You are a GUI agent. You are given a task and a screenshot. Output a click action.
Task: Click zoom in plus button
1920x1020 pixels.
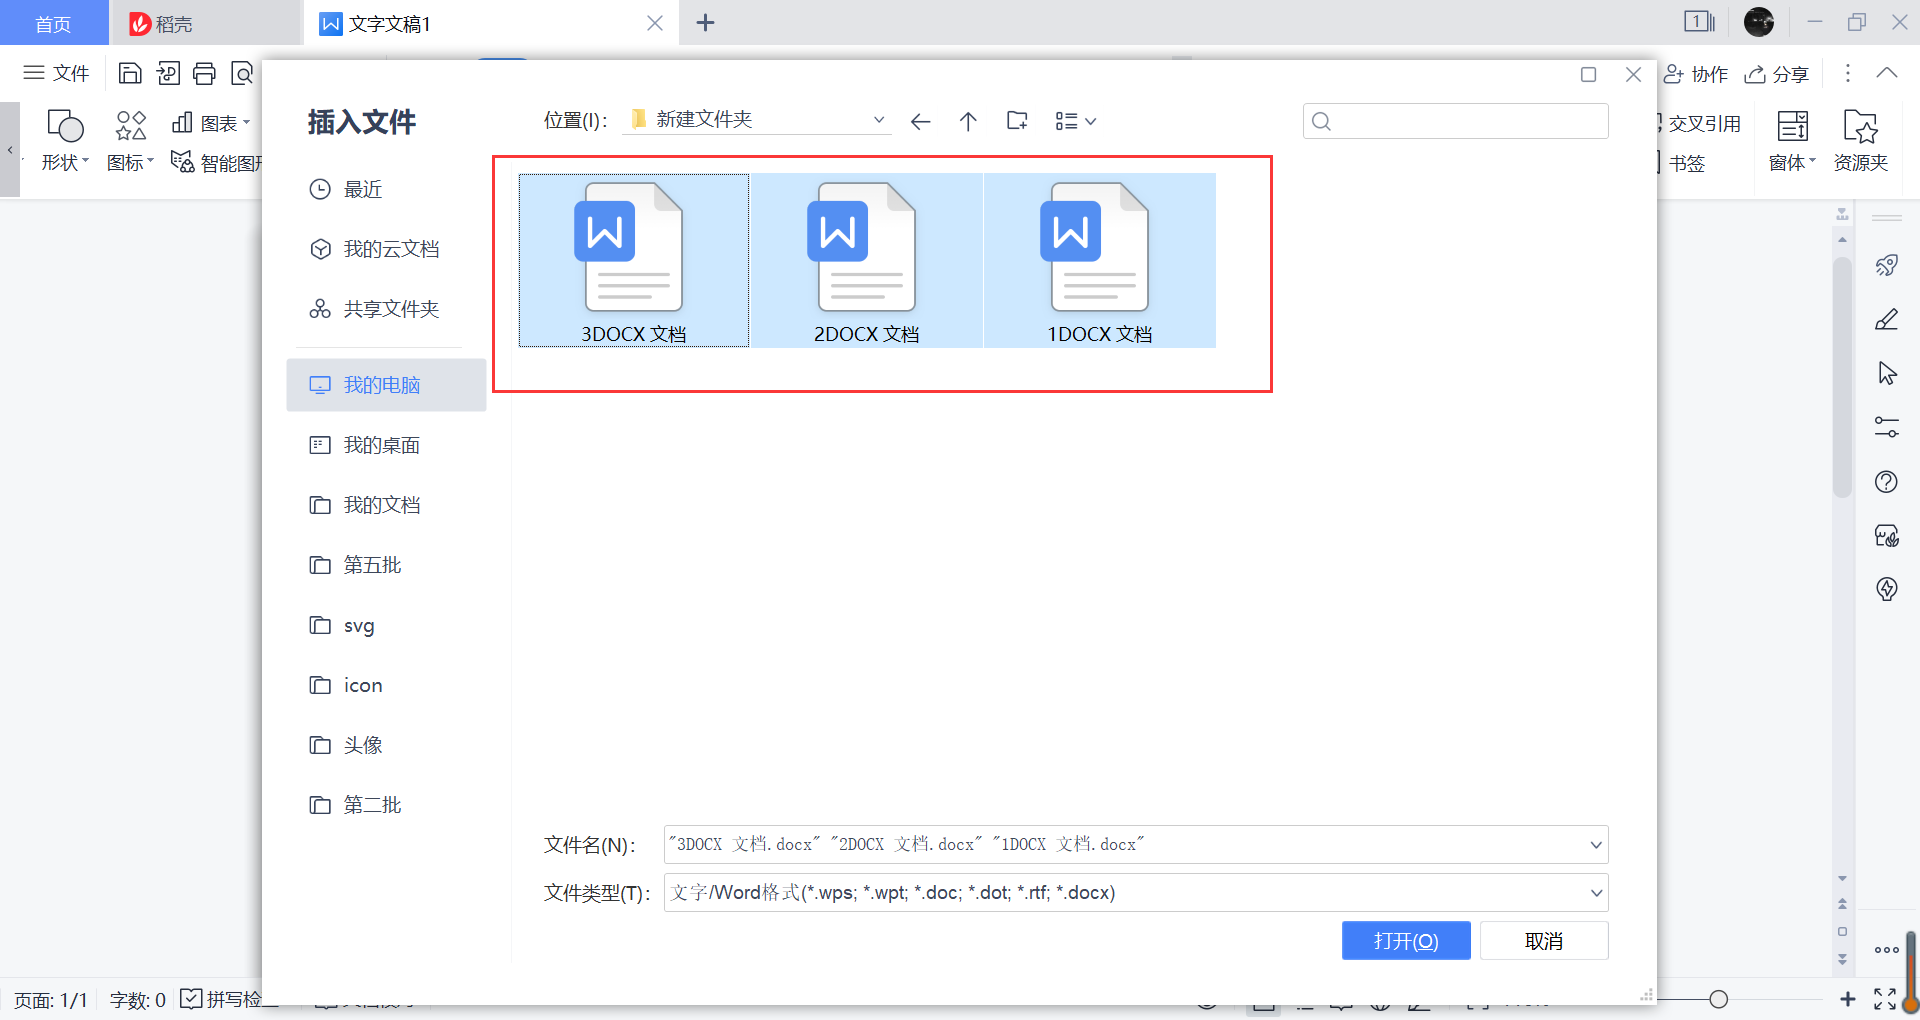pos(1847,999)
